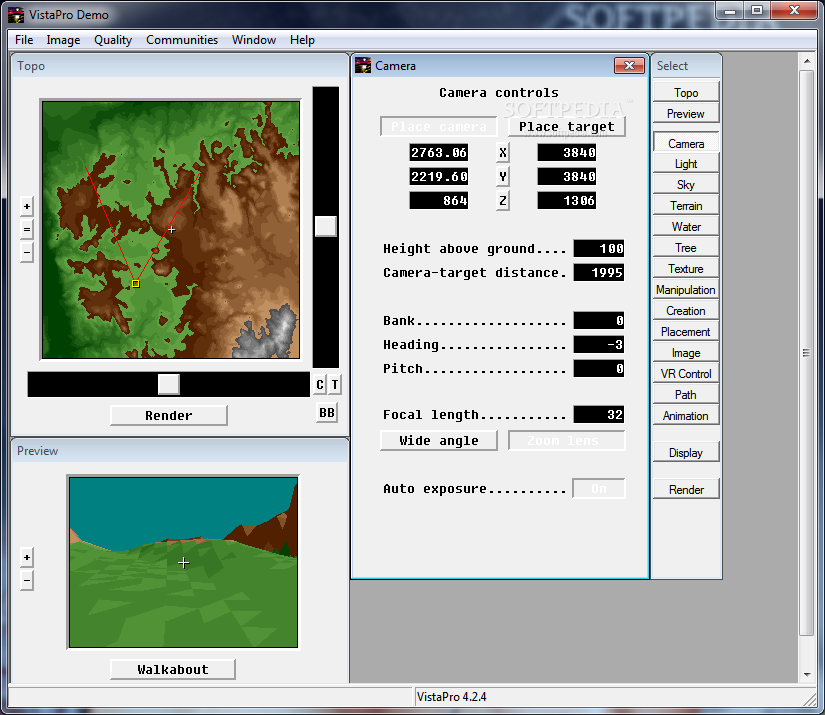Open the Communities menu

(182, 40)
